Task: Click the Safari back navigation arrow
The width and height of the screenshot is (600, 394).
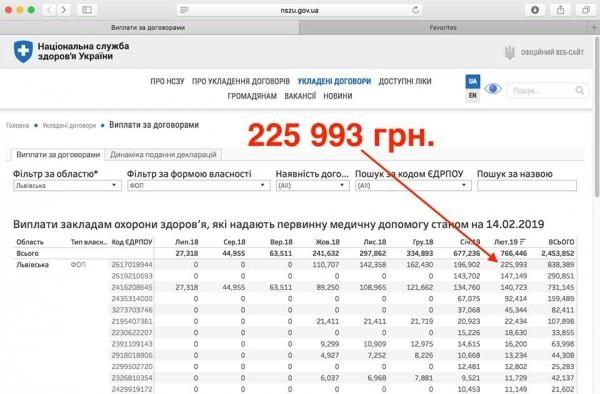Action: coord(49,10)
